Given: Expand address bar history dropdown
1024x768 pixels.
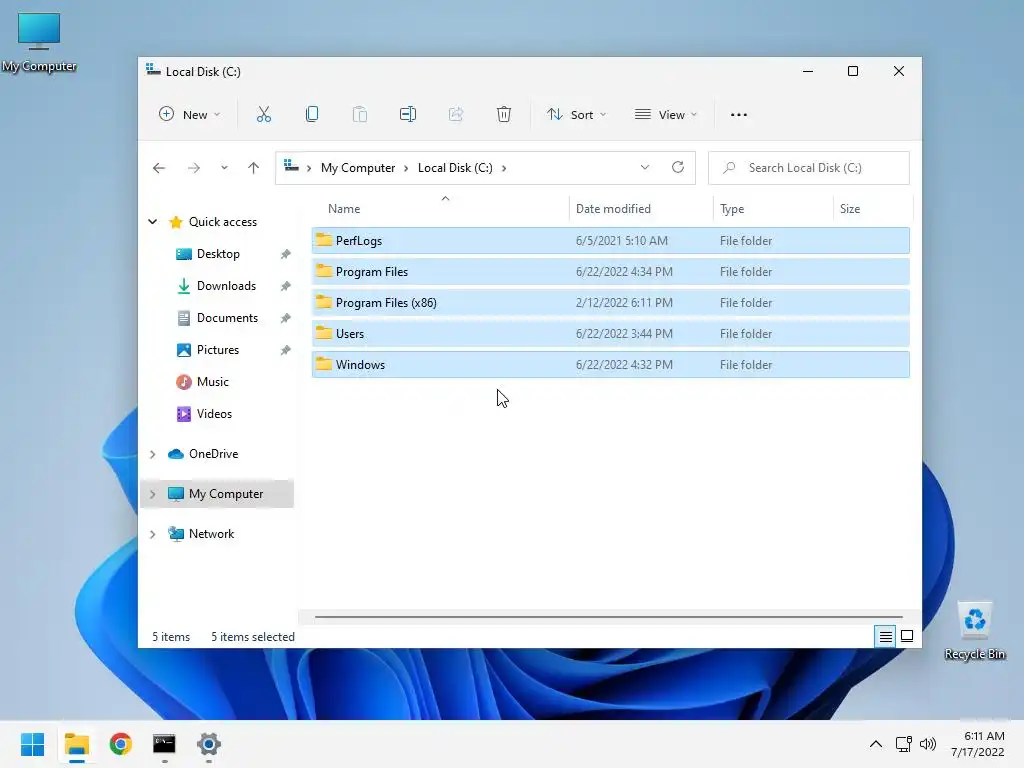Looking at the screenshot, I should pyautogui.click(x=645, y=167).
